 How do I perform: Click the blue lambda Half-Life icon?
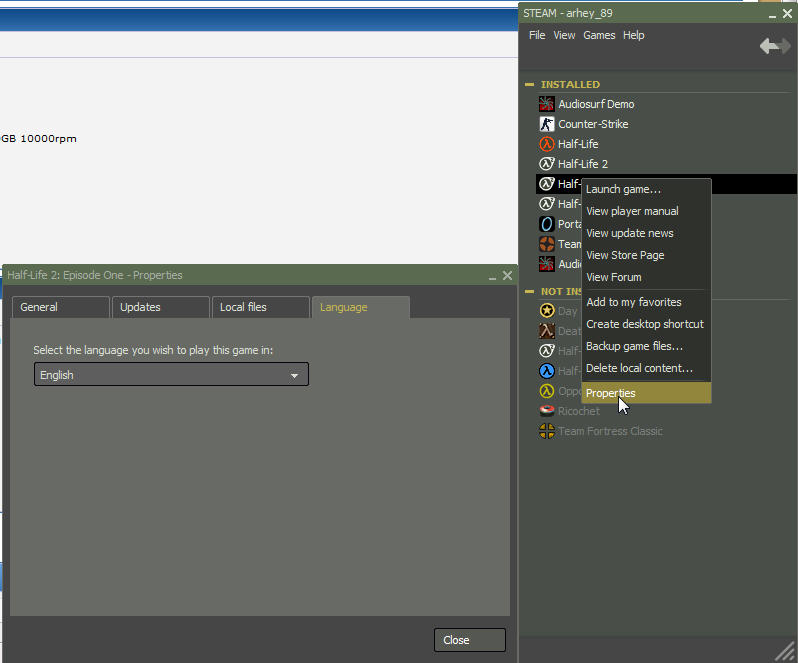pyautogui.click(x=547, y=371)
